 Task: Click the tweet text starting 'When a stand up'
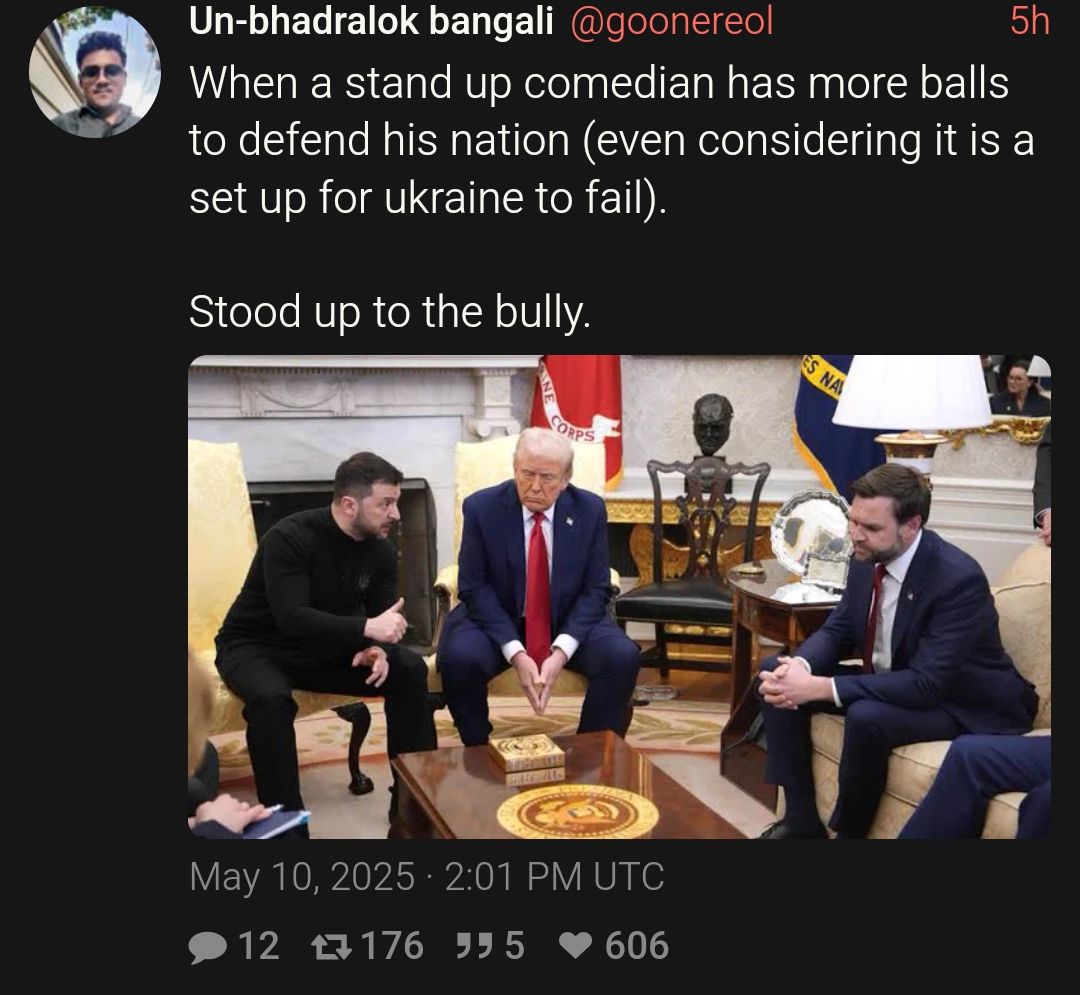[x=612, y=140]
